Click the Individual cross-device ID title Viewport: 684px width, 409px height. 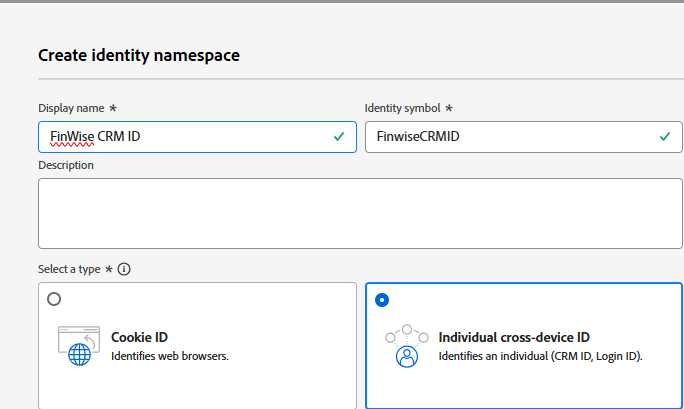coord(514,337)
